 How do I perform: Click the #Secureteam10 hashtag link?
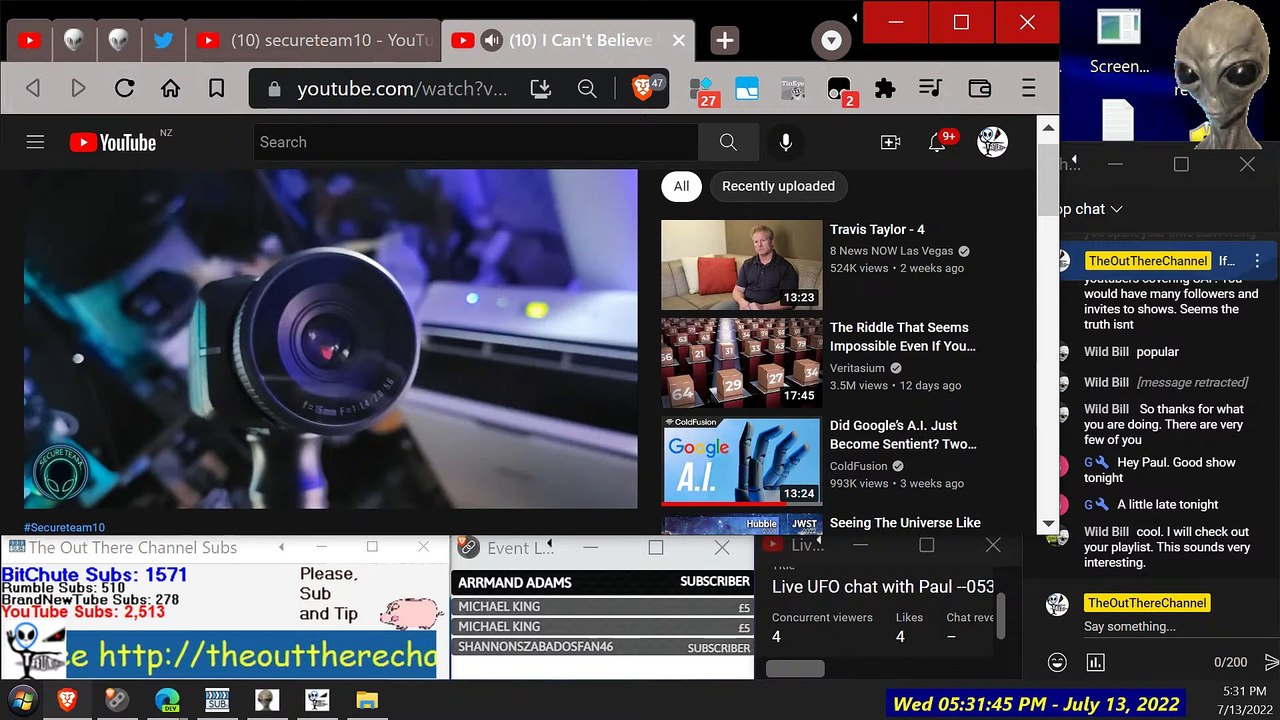(64, 527)
